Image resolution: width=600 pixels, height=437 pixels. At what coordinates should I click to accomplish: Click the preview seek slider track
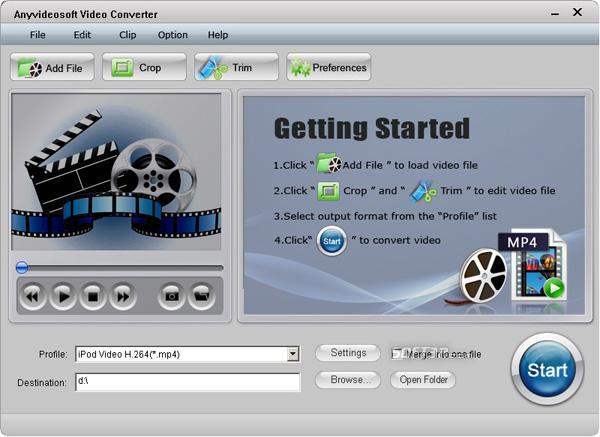pos(120,267)
